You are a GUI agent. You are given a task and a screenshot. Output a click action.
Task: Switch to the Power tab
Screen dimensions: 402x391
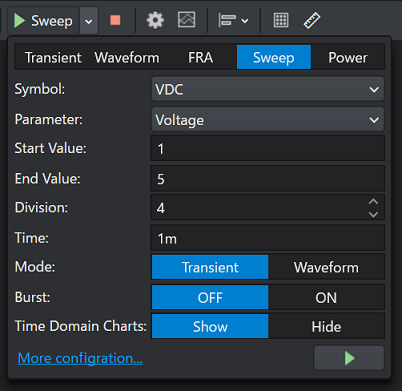(x=348, y=57)
